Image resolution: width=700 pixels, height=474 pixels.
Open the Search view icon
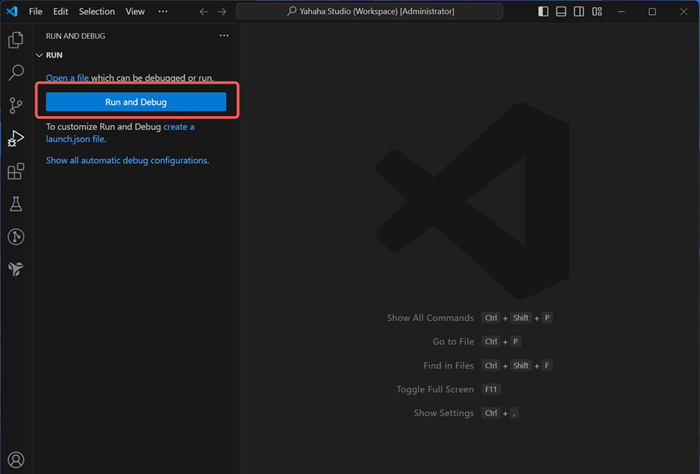[16, 73]
